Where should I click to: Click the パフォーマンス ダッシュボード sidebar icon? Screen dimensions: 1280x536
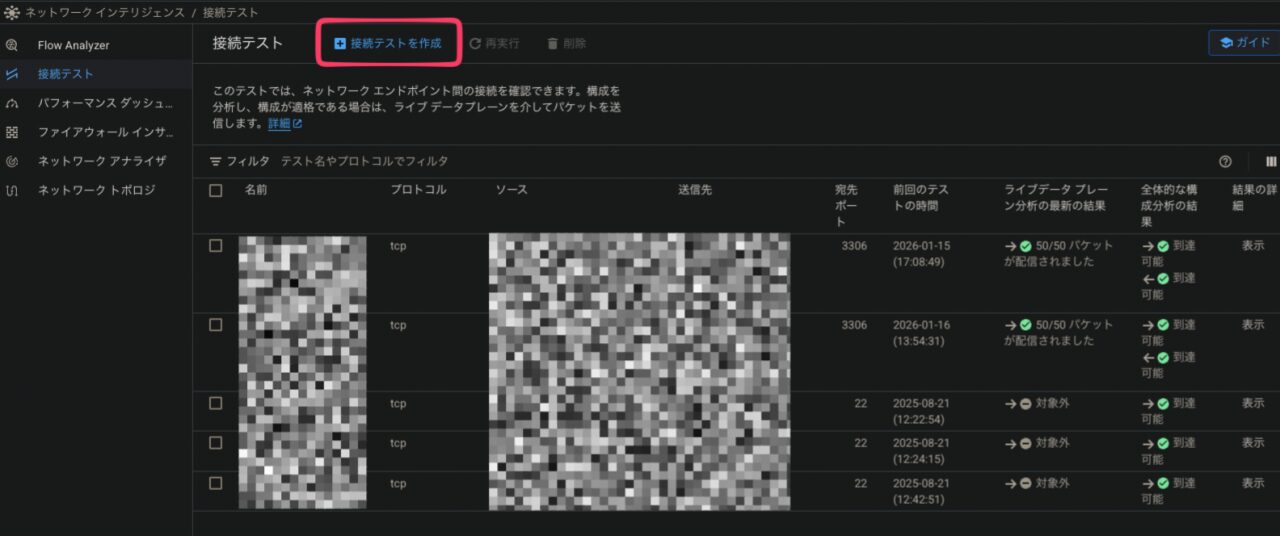click(x=12, y=103)
